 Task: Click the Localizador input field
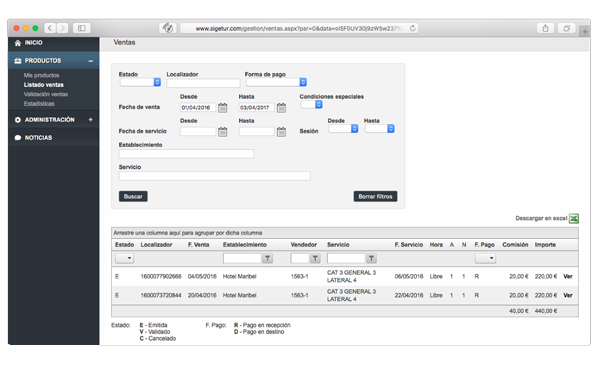[203, 83]
